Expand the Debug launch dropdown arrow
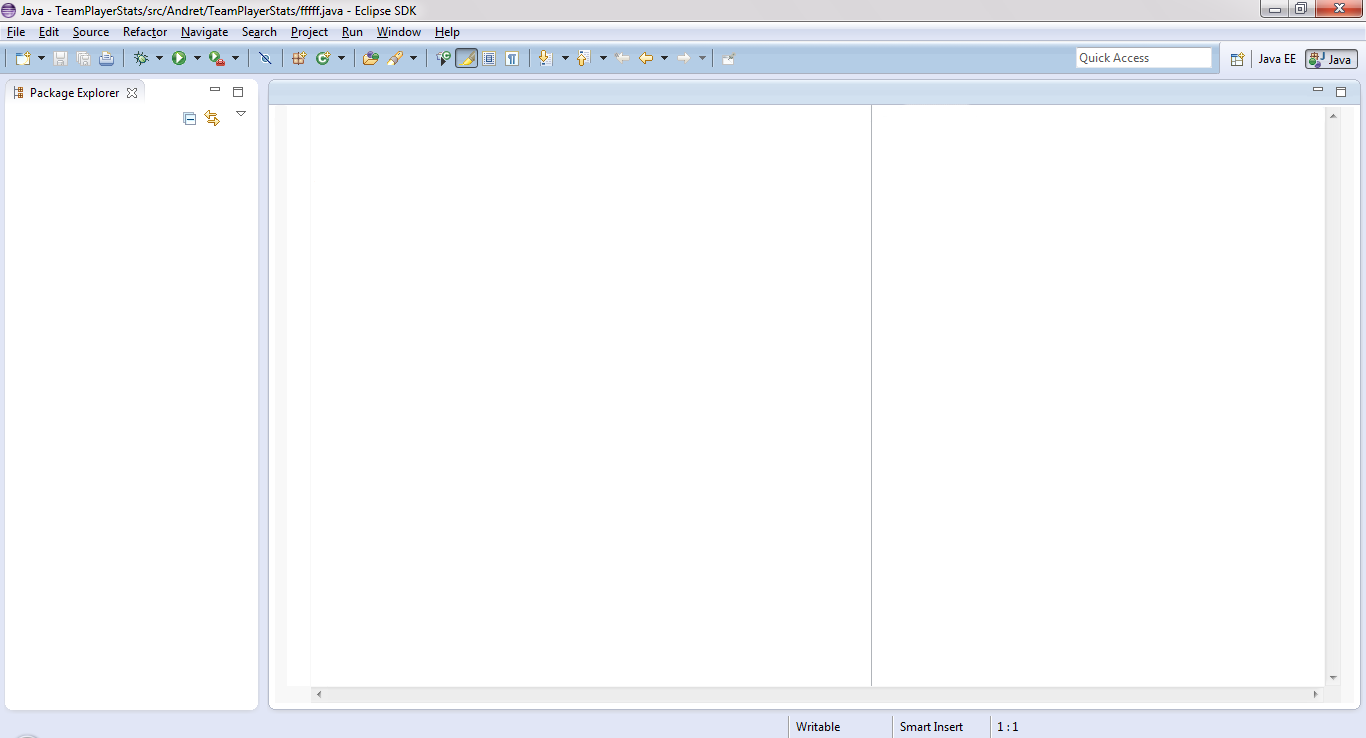This screenshot has width=1366, height=738. pos(159,58)
